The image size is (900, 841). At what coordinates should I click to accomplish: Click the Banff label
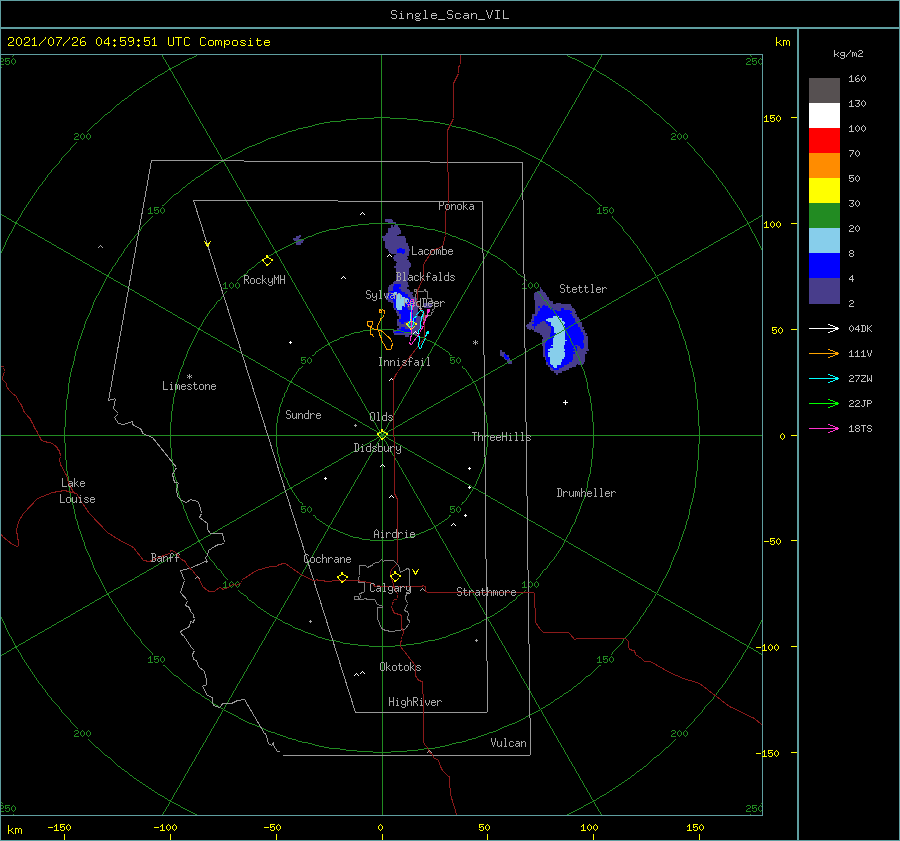(x=165, y=558)
